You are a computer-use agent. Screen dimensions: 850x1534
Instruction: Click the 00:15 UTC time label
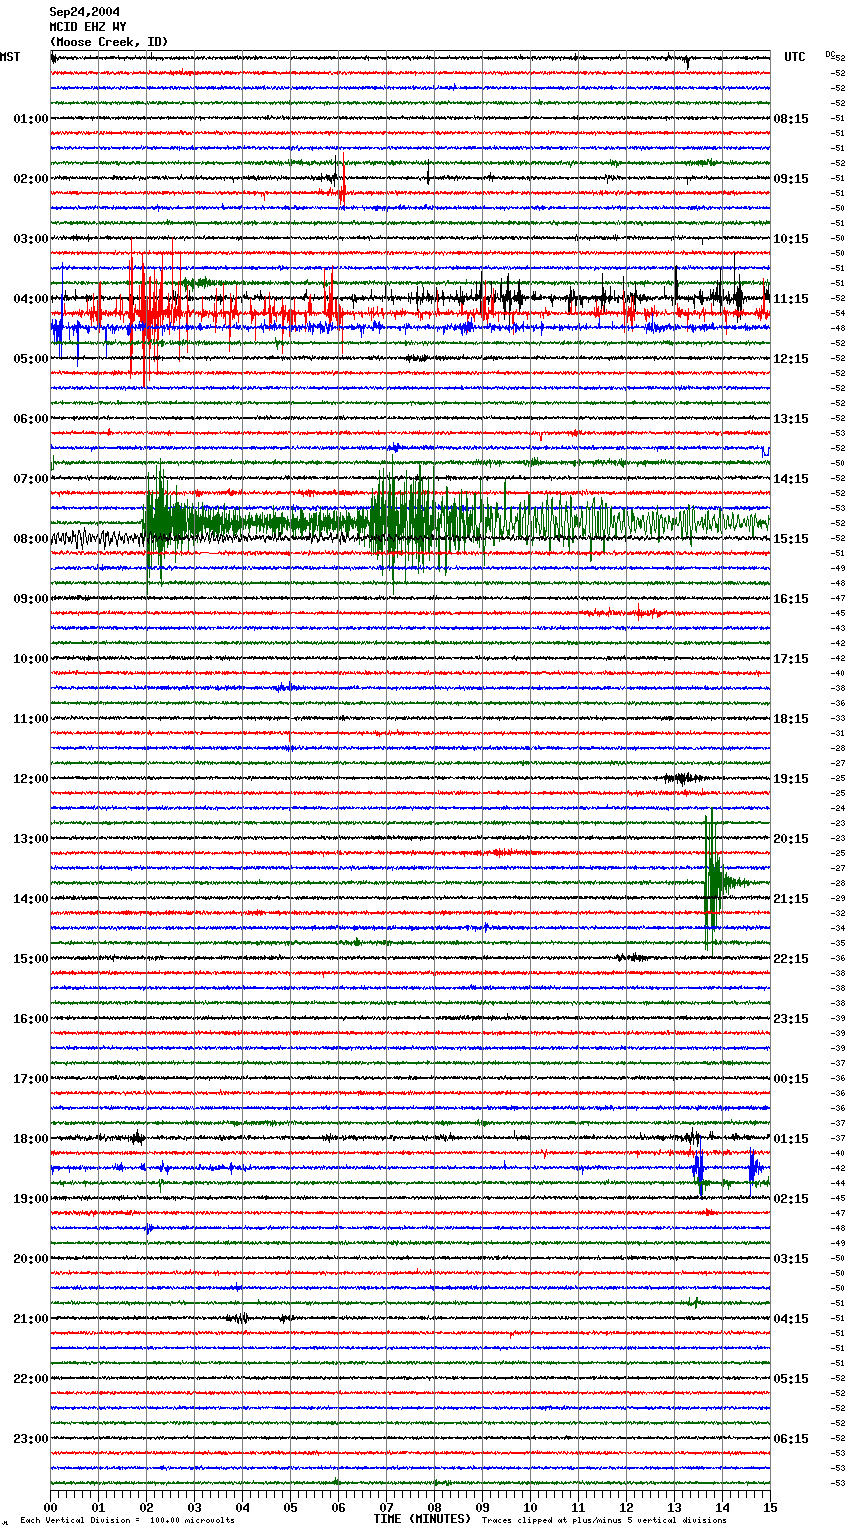pos(791,1079)
